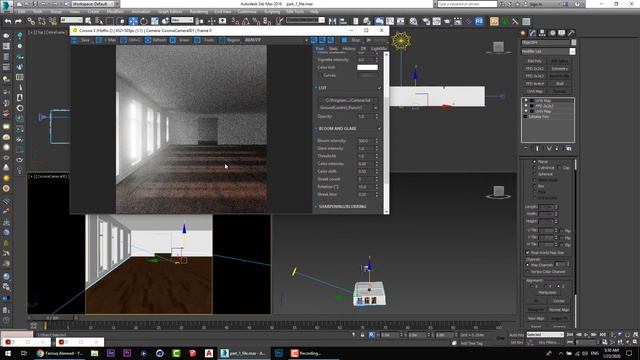This screenshot has width=640, height=360.
Task: Expand the Sharpening/Blurring section
Action: click(x=316, y=207)
